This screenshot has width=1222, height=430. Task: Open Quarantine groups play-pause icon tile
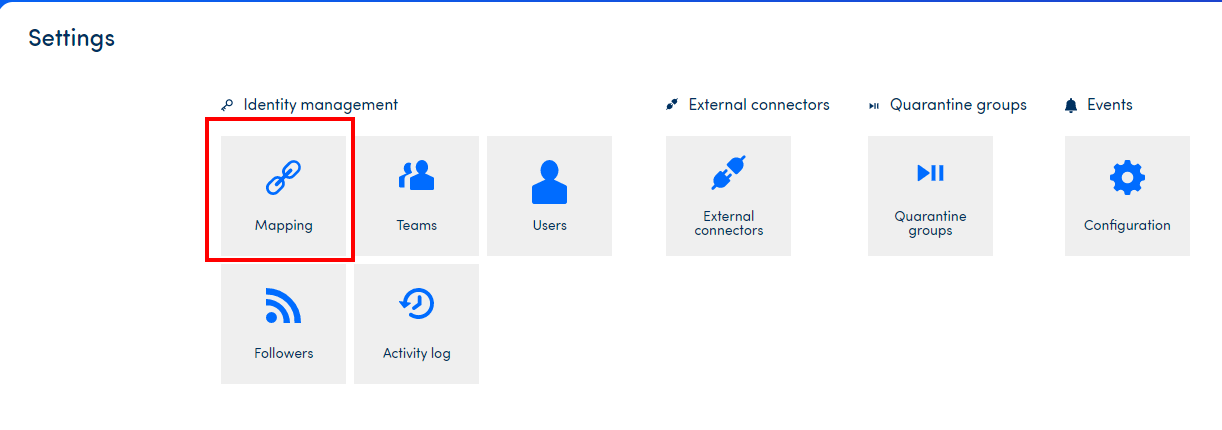coord(930,173)
